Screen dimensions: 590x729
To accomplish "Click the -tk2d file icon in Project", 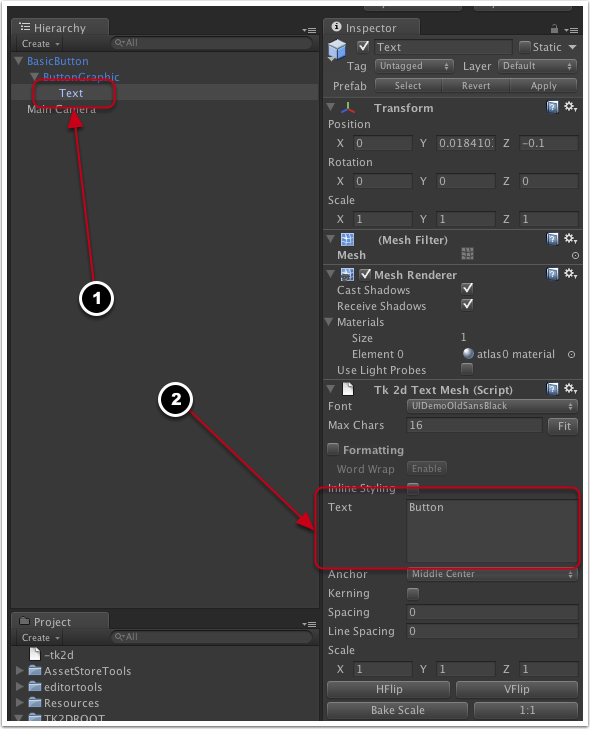I will (35, 654).
